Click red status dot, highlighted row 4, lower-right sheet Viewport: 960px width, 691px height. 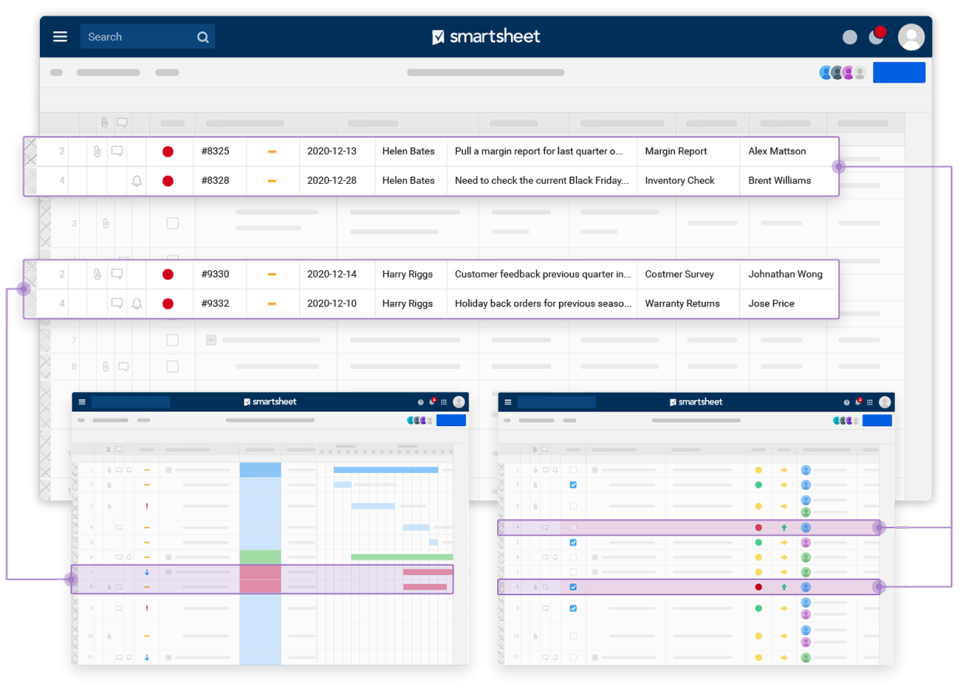click(759, 528)
